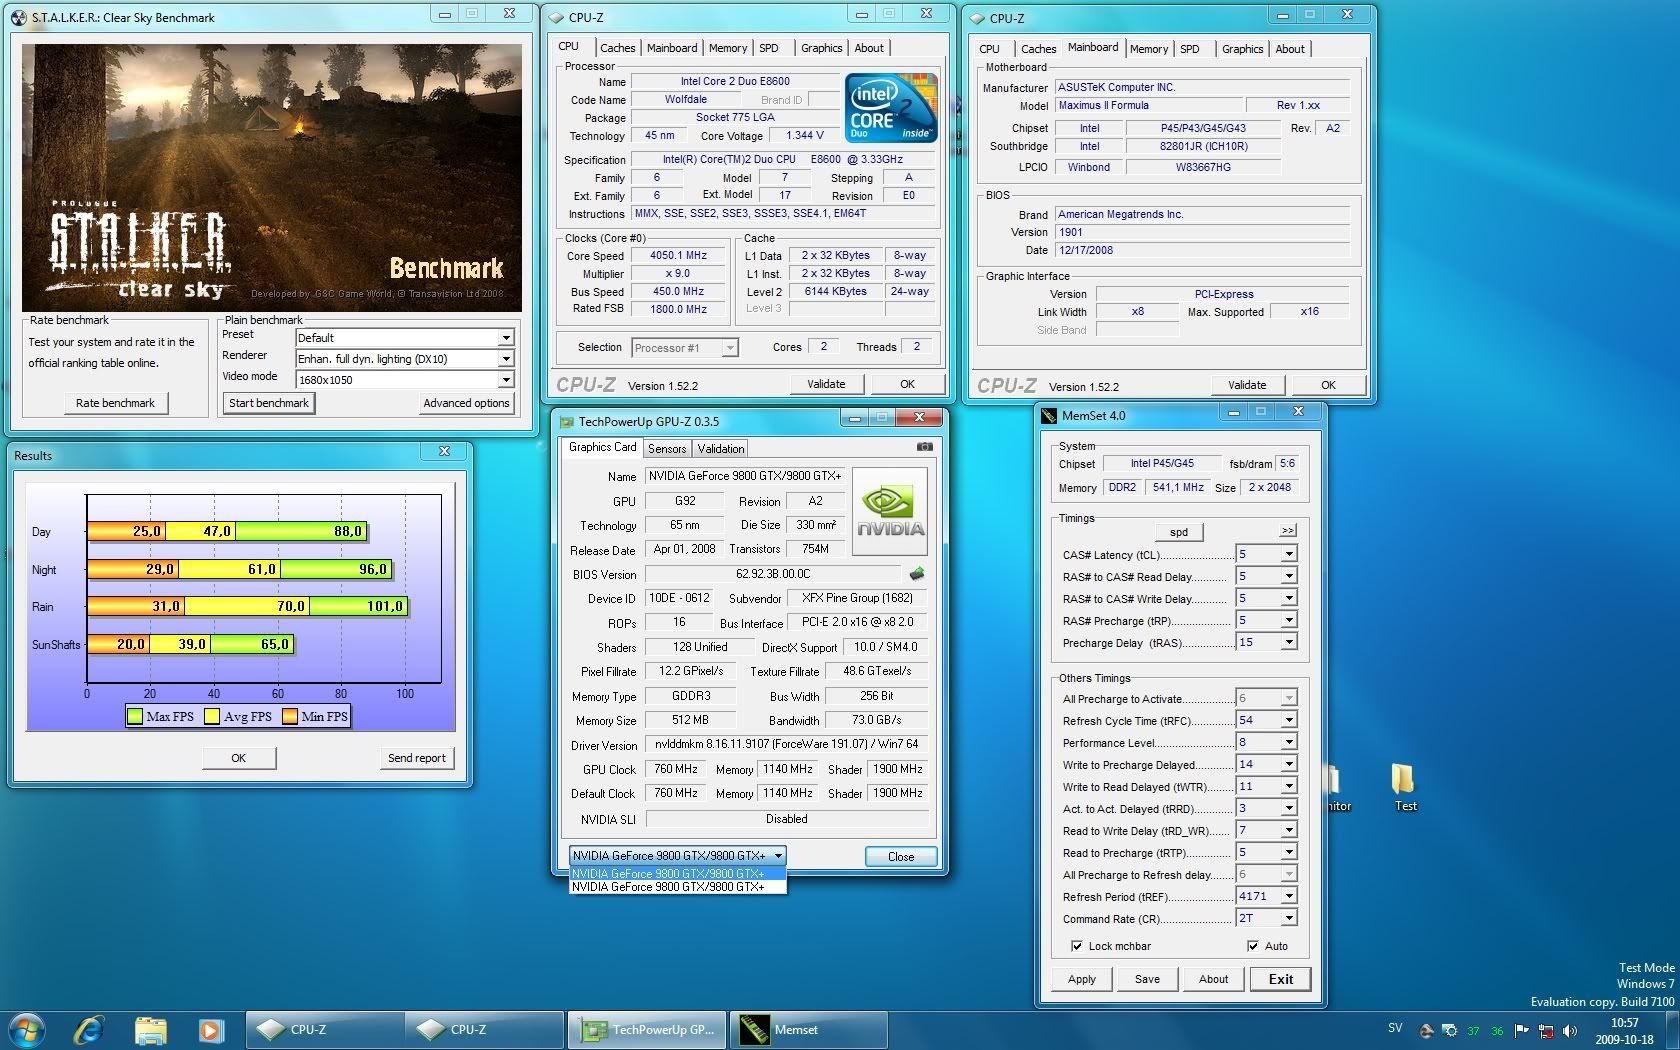Click the Start benchmark button
The image size is (1680, 1050).
point(269,403)
